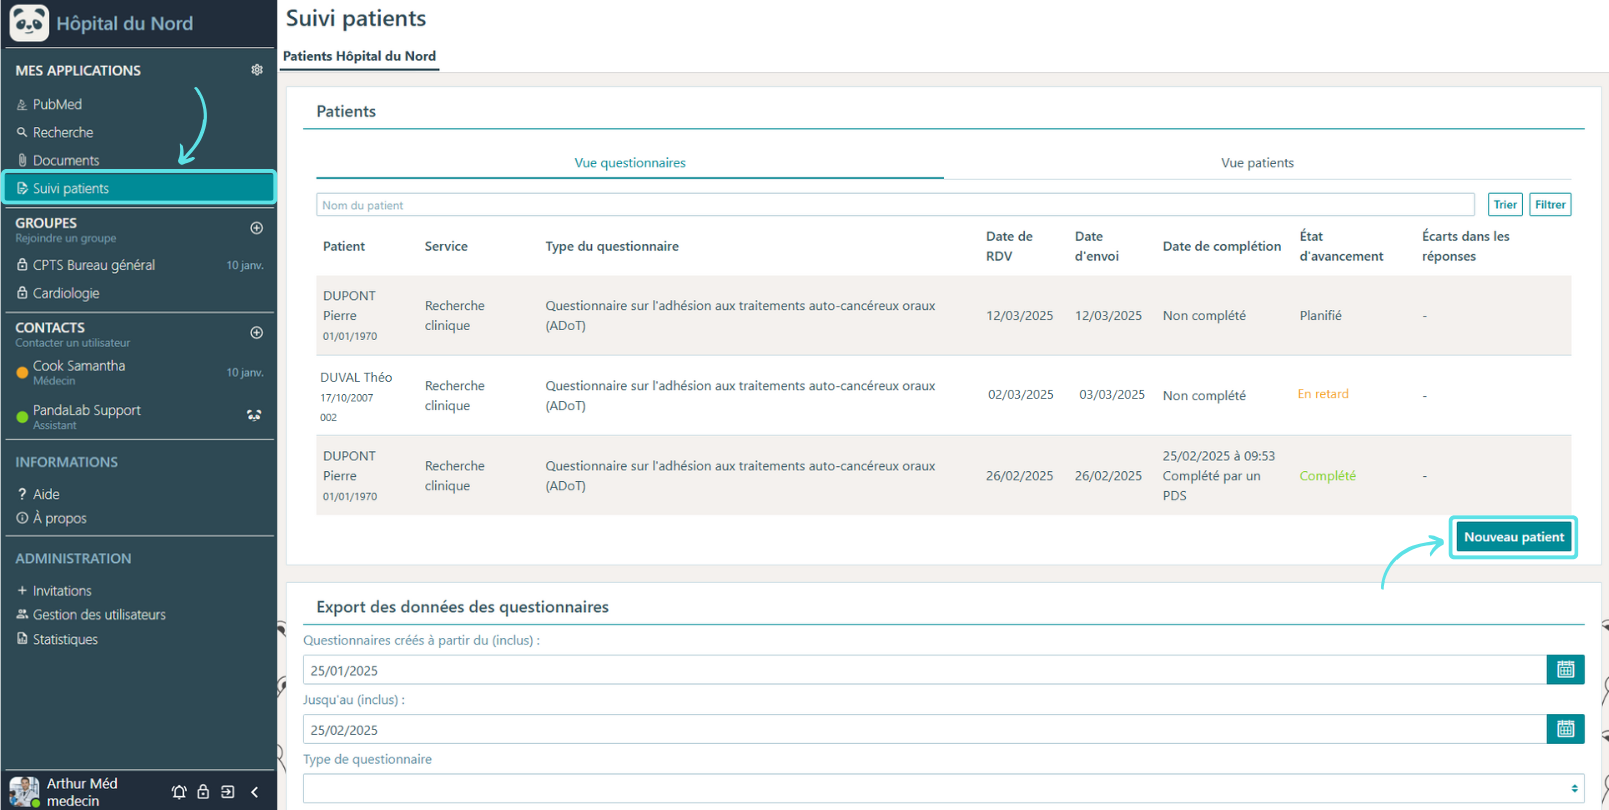
Task: Select the Patients Hôpital du Nord tab
Action: click(x=359, y=56)
